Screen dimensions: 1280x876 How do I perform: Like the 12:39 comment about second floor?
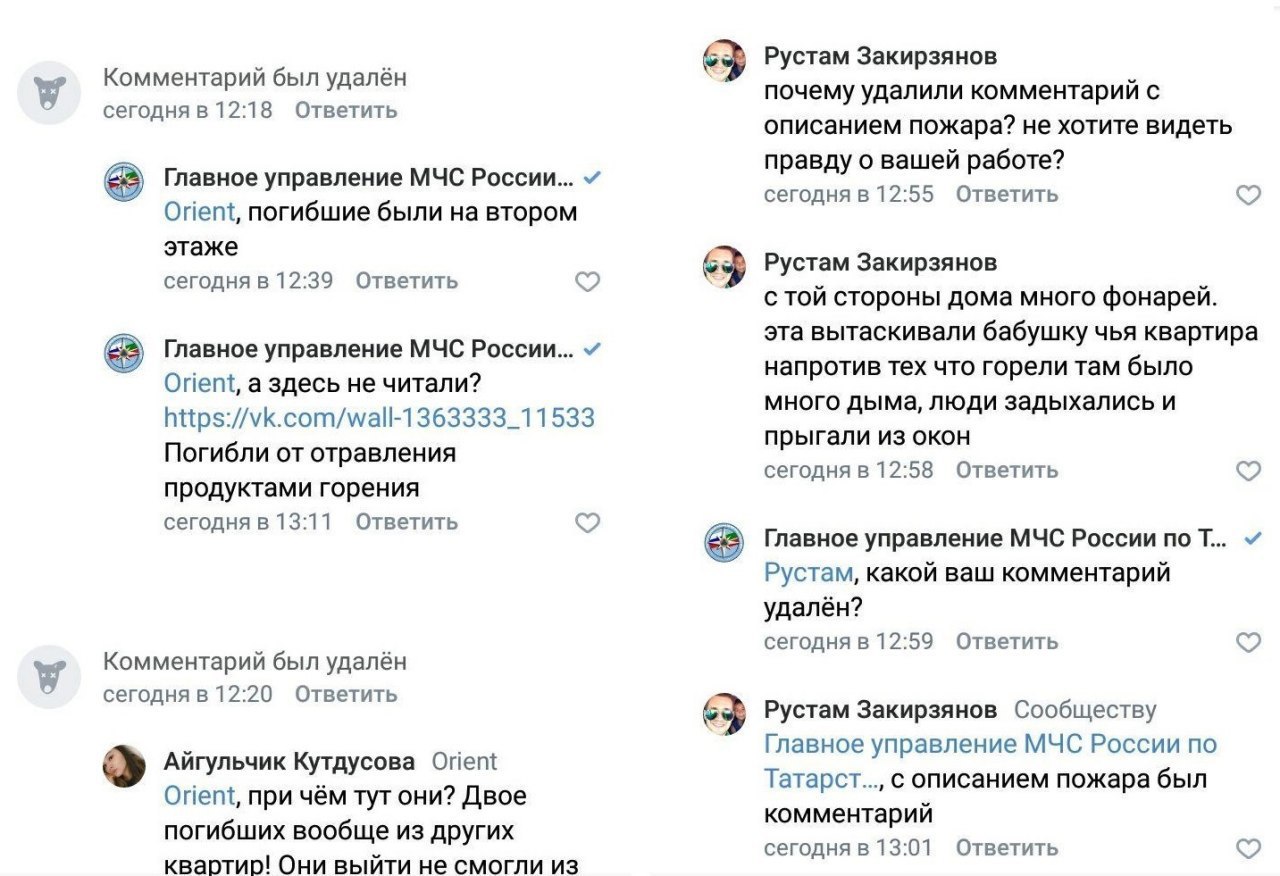click(588, 282)
